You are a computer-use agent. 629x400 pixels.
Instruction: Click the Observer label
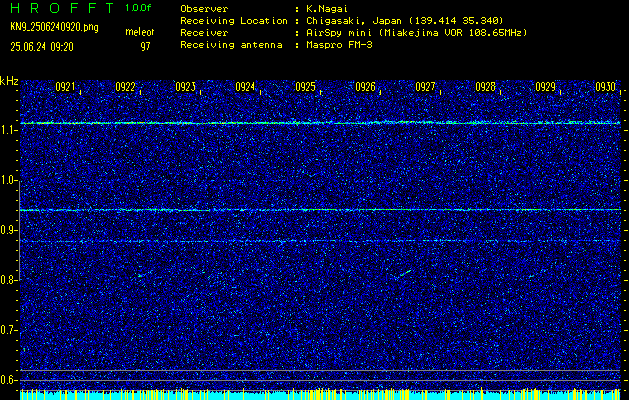pos(204,8)
